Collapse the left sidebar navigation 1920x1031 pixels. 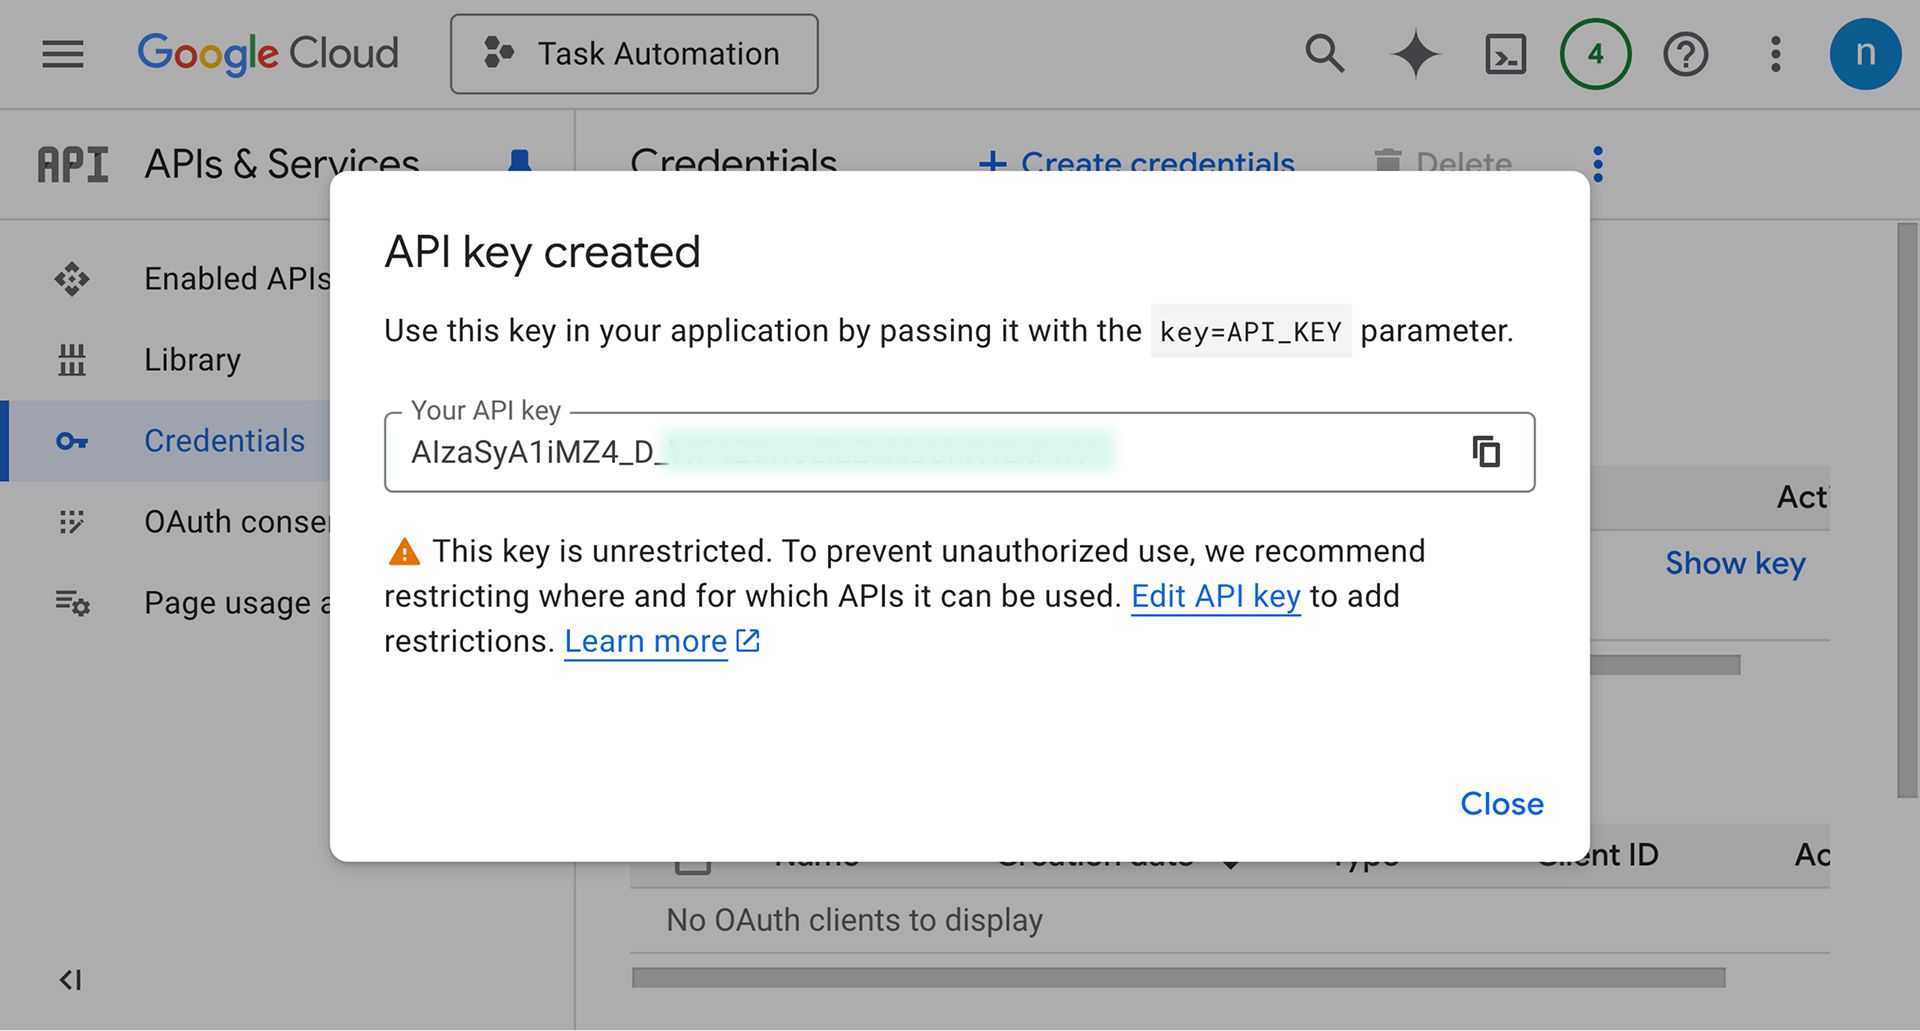pos(70,980)
